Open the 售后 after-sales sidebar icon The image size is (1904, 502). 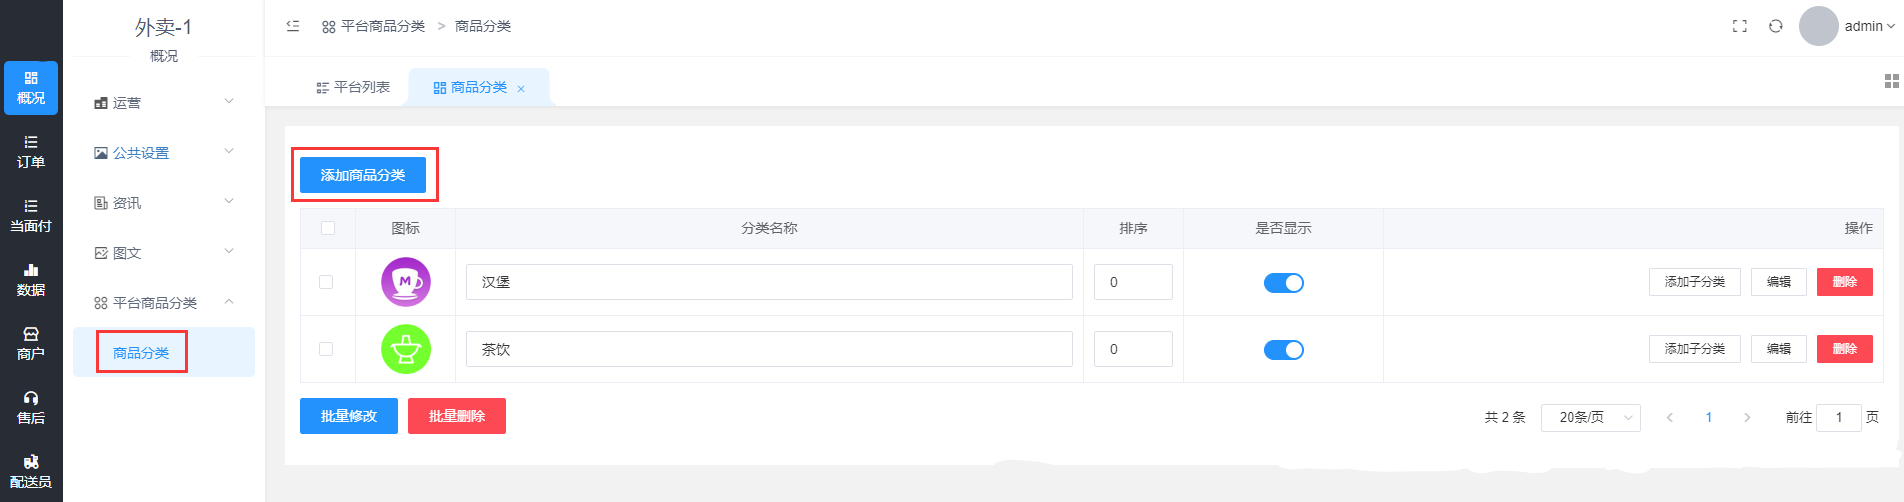(x=31, y=408)
